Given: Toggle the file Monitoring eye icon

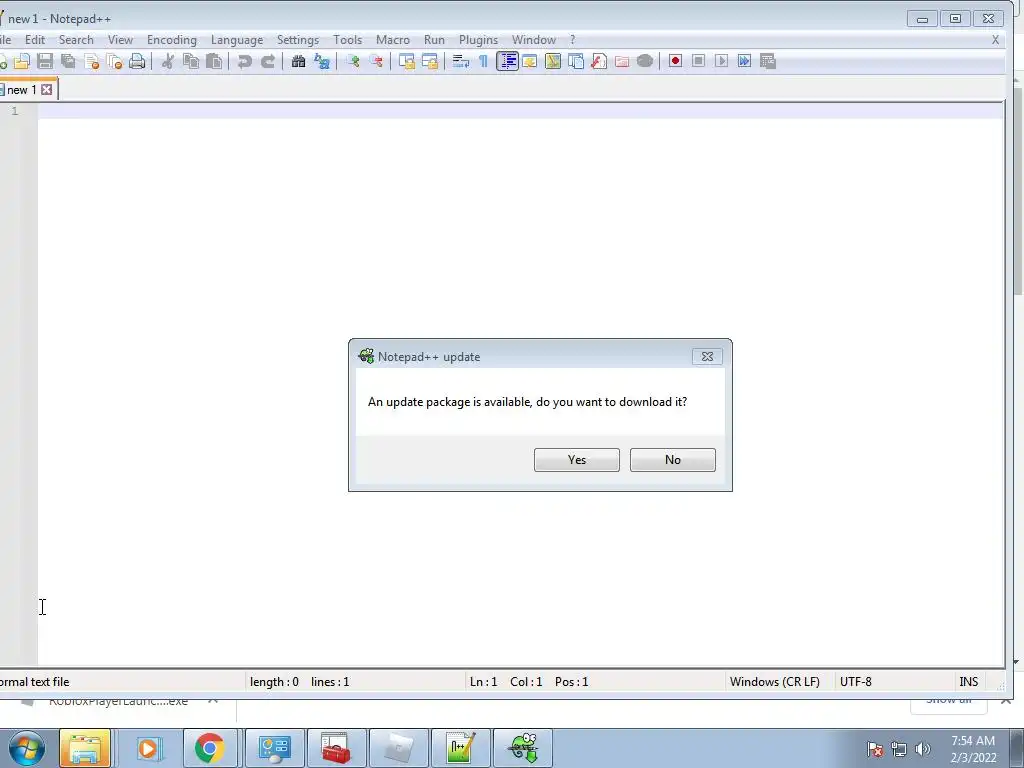Looking at the screenshot, I should tap(645, 61).
